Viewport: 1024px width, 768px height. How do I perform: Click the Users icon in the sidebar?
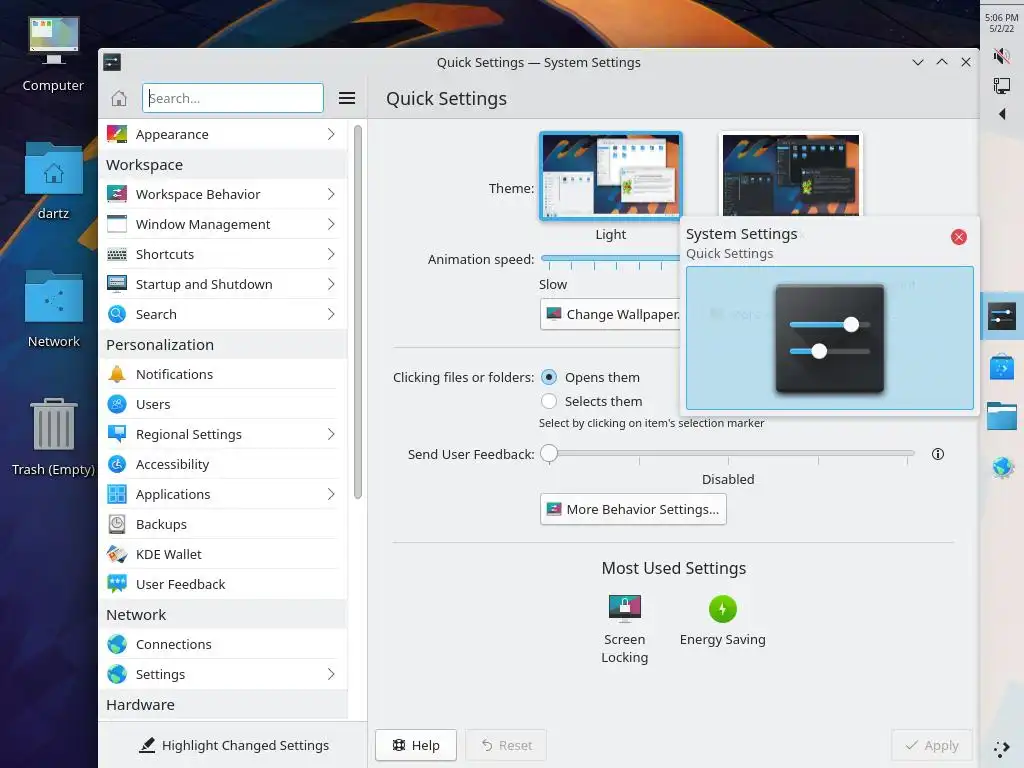(x=117, y=404)
